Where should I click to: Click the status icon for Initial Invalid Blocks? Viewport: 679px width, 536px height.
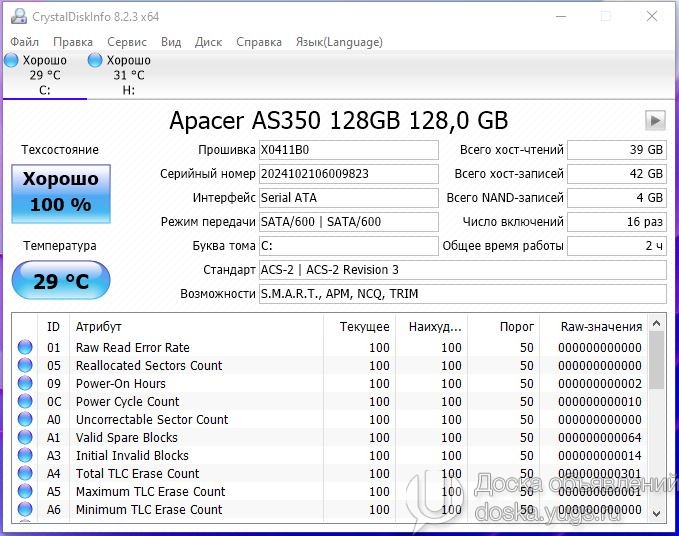pyautogui.click(x=25, y=455)
